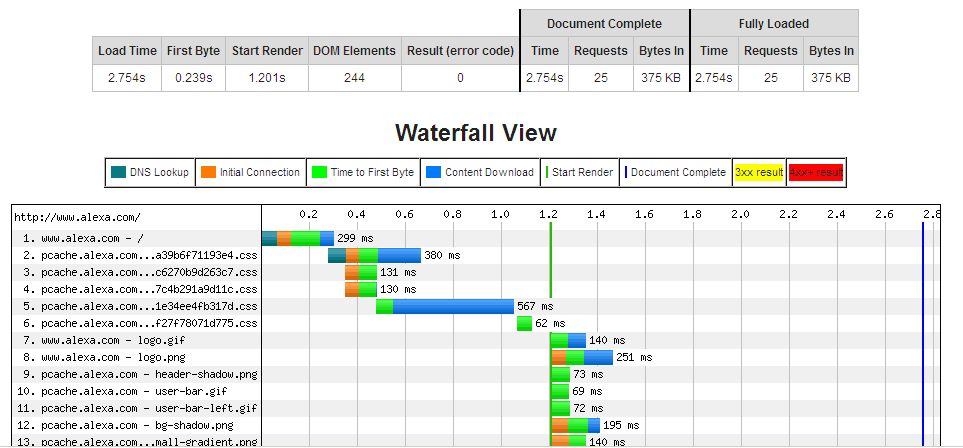Select request 10 user-bar.gif
Screen dimensions: 963x448
(x=136, y=391)
